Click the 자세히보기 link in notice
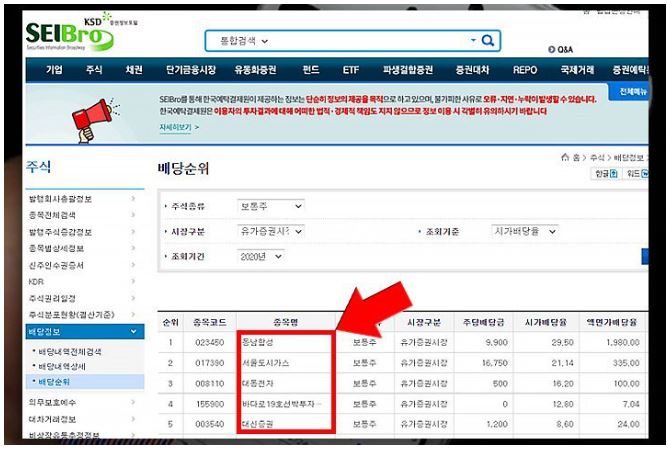 point(175,127)
